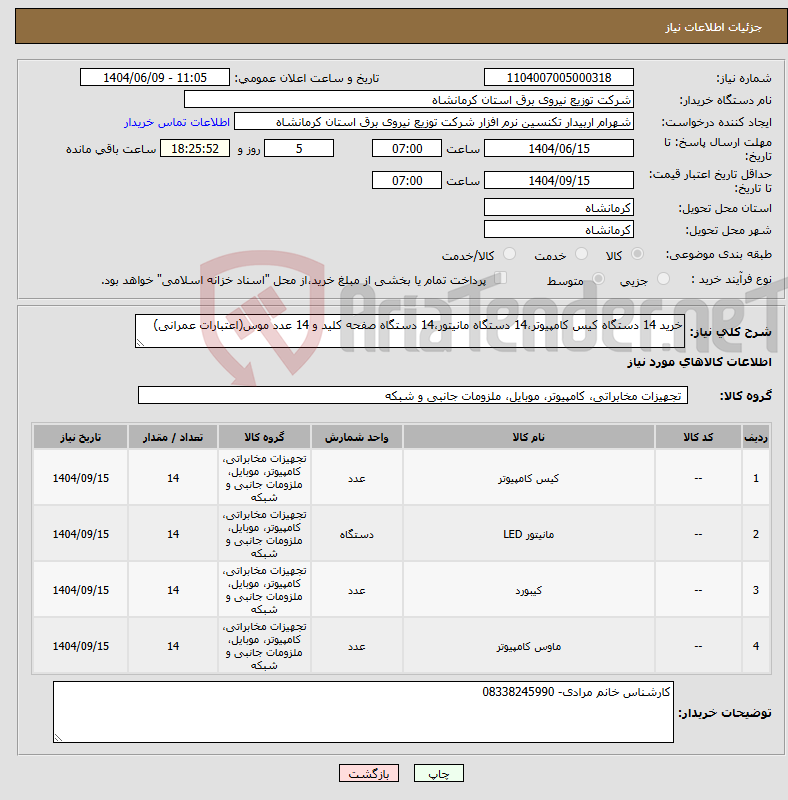Click the resize handle of buyer notes textarea
The image size is (788, 800).
(x=58, y=737)
